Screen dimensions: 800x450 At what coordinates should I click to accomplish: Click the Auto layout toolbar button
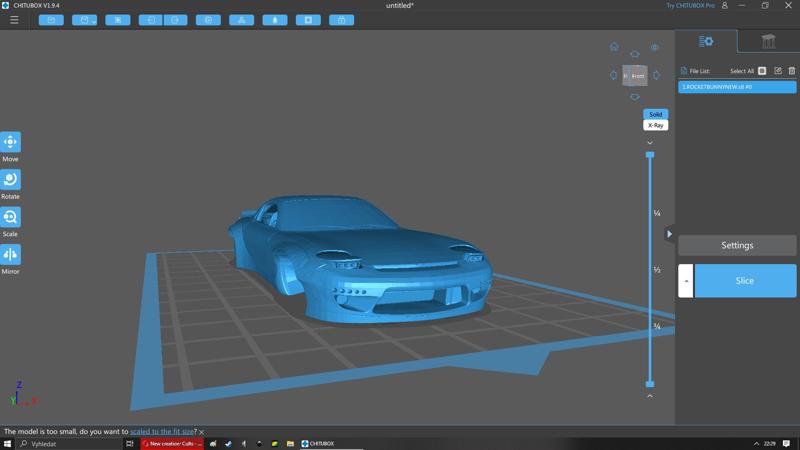click(241, 20)
